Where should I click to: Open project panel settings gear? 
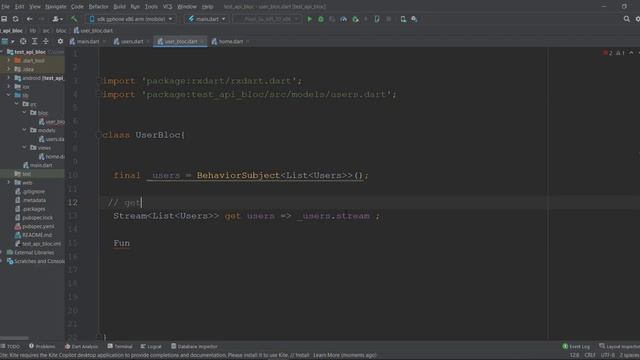coord(60,42)
